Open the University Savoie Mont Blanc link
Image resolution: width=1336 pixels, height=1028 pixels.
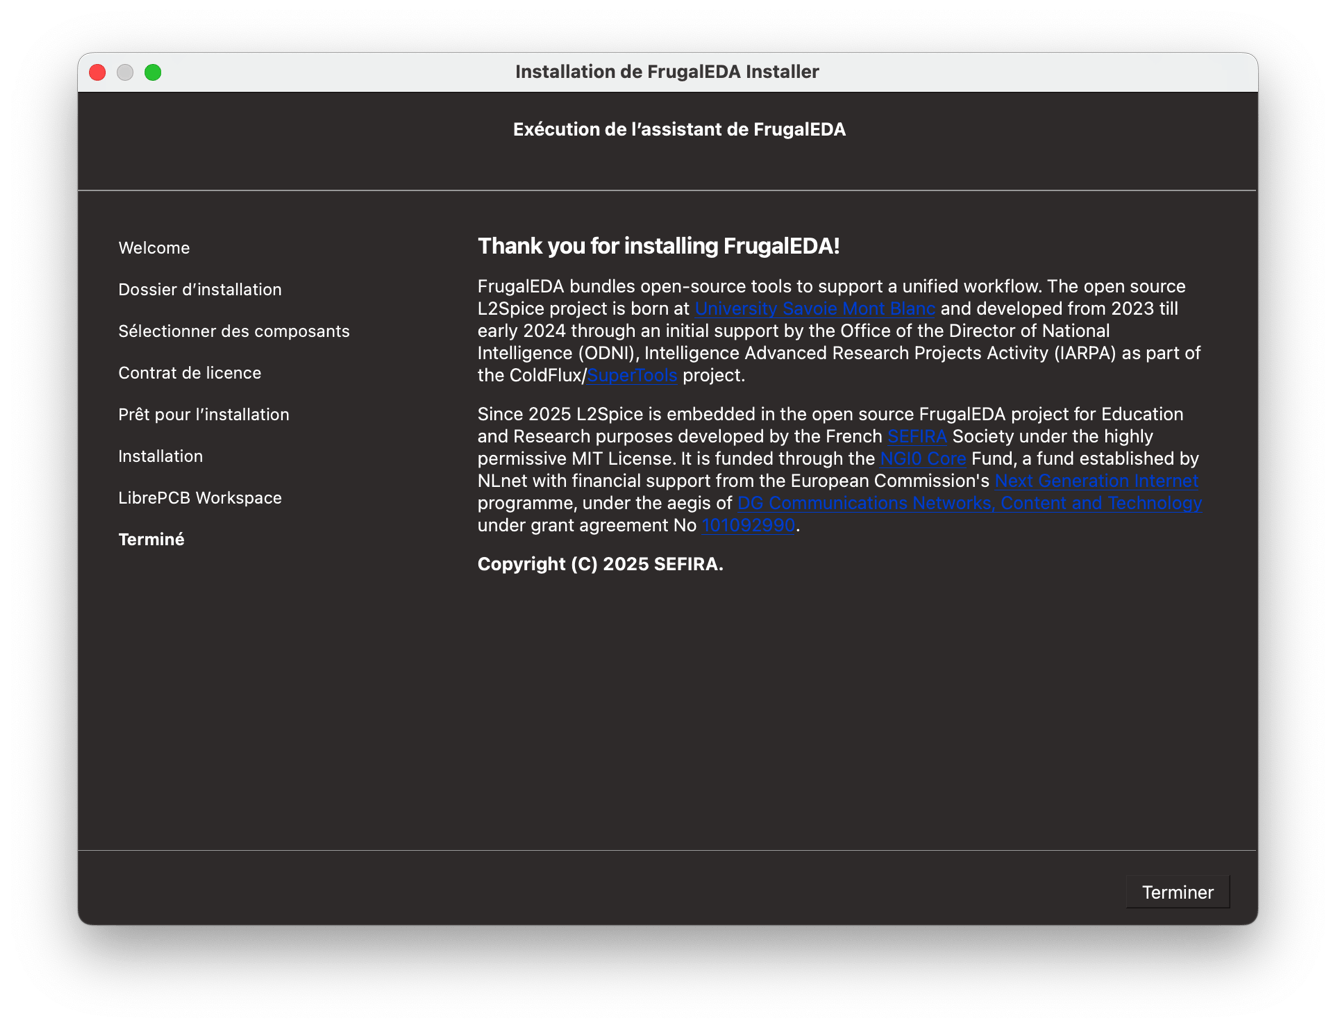tap(814, 309)
